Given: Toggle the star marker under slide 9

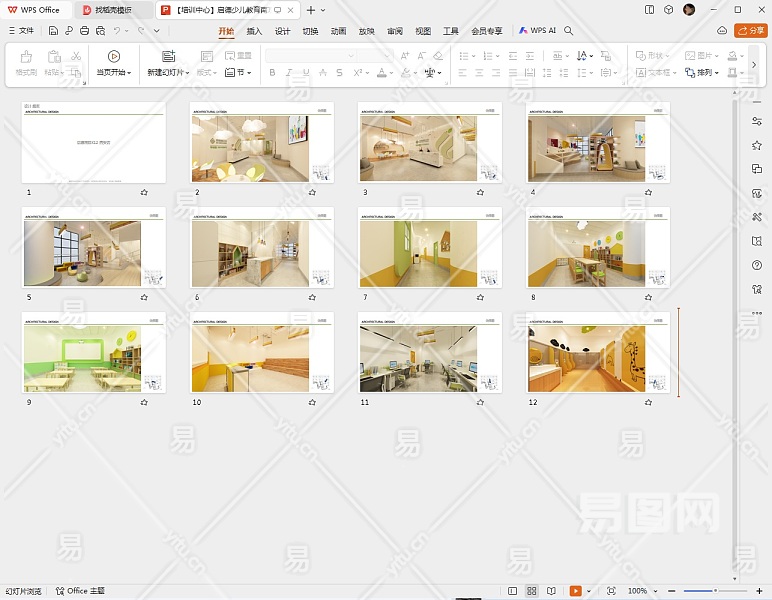Looking at the screenshot, I should (144, 402).
